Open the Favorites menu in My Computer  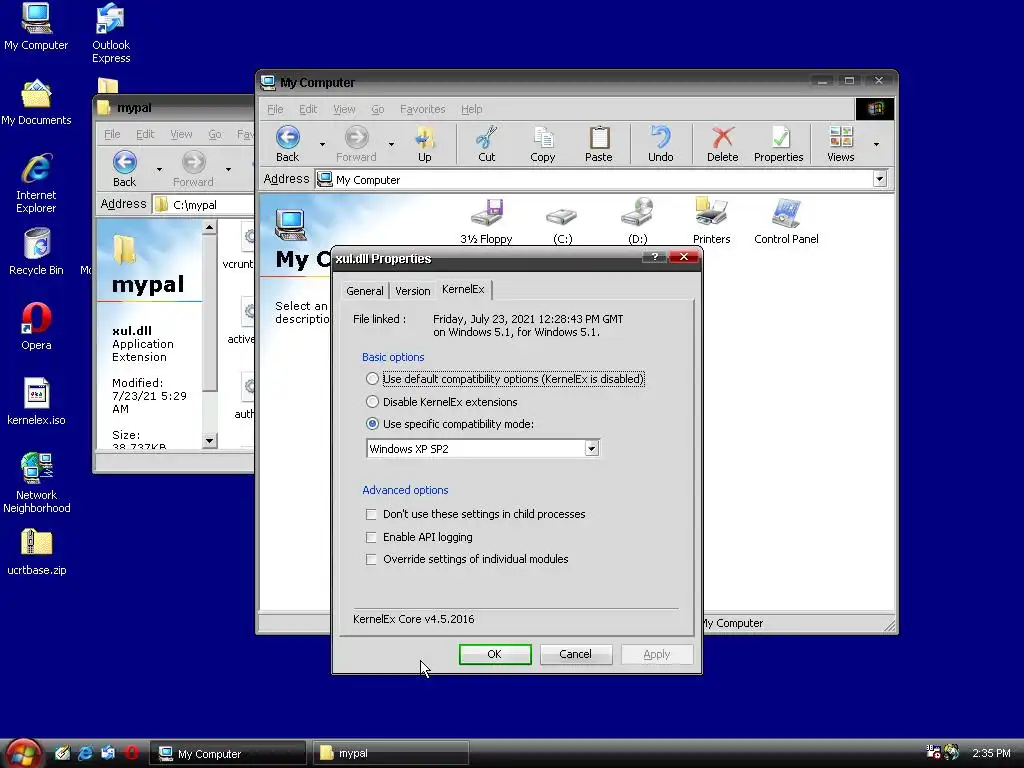click(x=423, y=109)
